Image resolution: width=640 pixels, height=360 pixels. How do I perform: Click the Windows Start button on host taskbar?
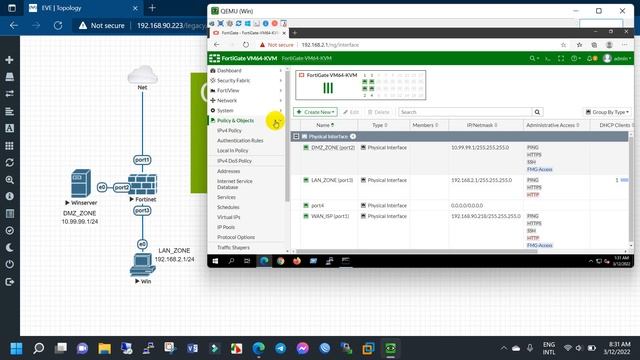click(x=16, y=348)
